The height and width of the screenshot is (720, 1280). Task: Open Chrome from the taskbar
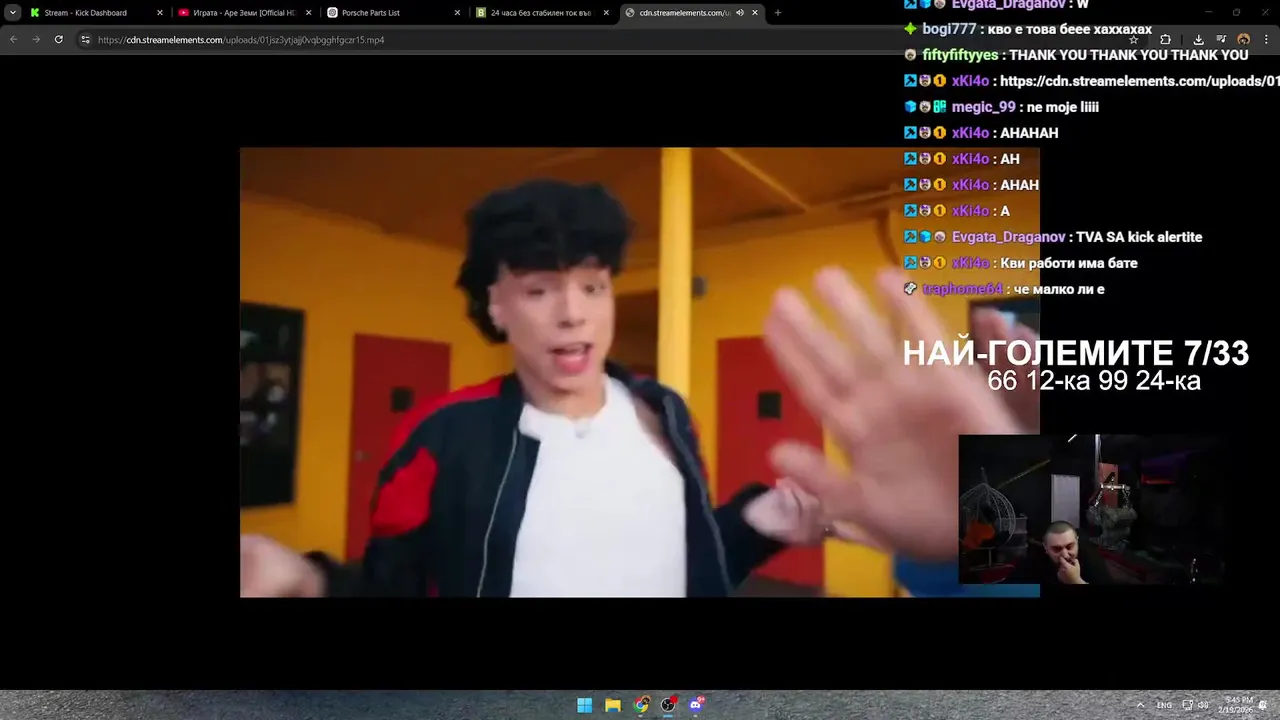(641, 705)
